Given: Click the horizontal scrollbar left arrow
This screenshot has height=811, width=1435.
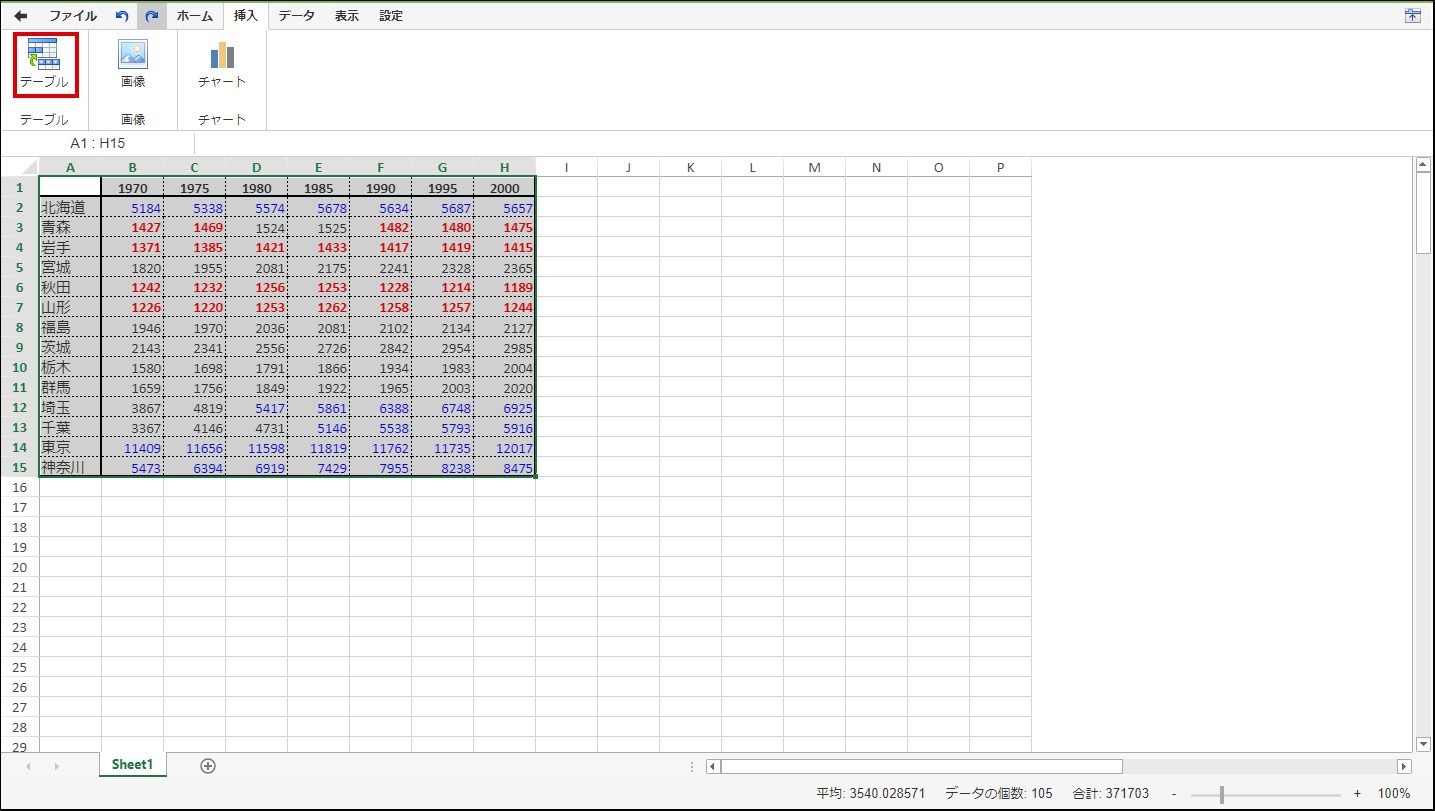Looking at the screenshot, I should point(713,767).
